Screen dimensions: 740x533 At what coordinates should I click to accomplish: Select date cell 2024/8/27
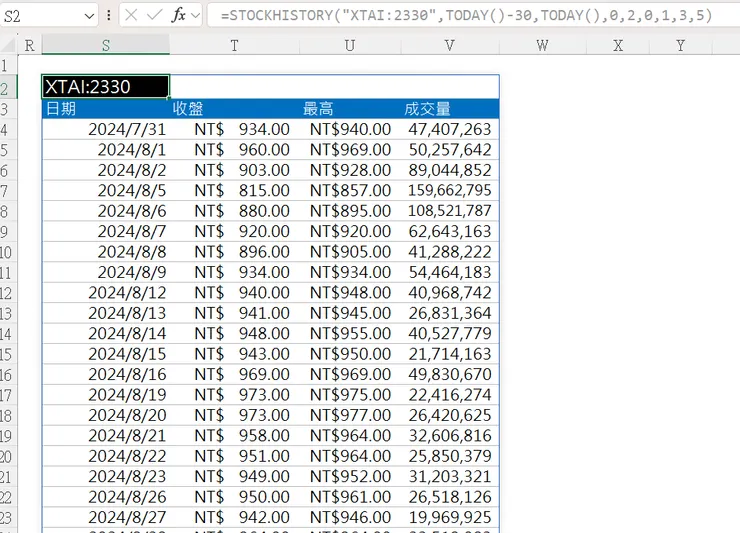coord(106,517)
